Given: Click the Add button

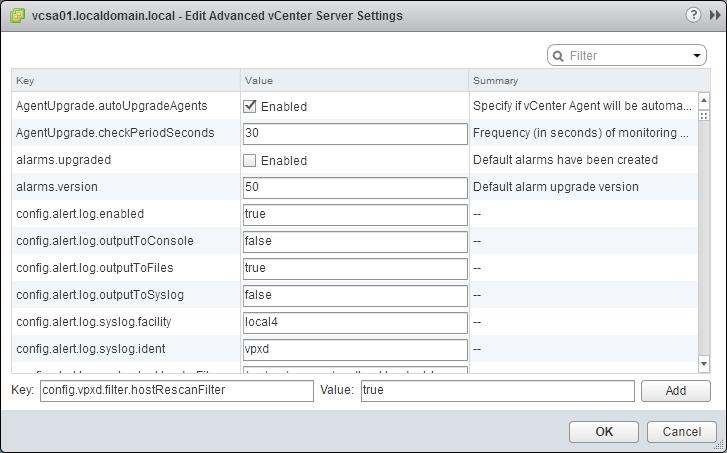Looking at the screenshot, I should click(676, 391).
